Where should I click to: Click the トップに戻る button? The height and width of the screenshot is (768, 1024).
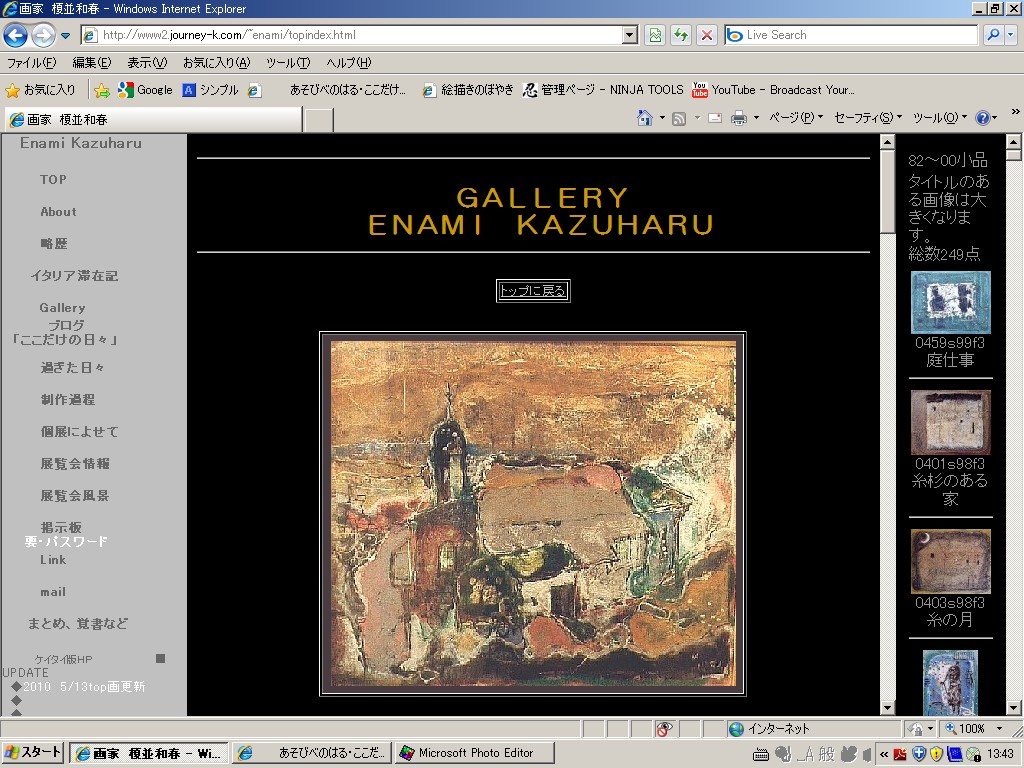(533, 291)
